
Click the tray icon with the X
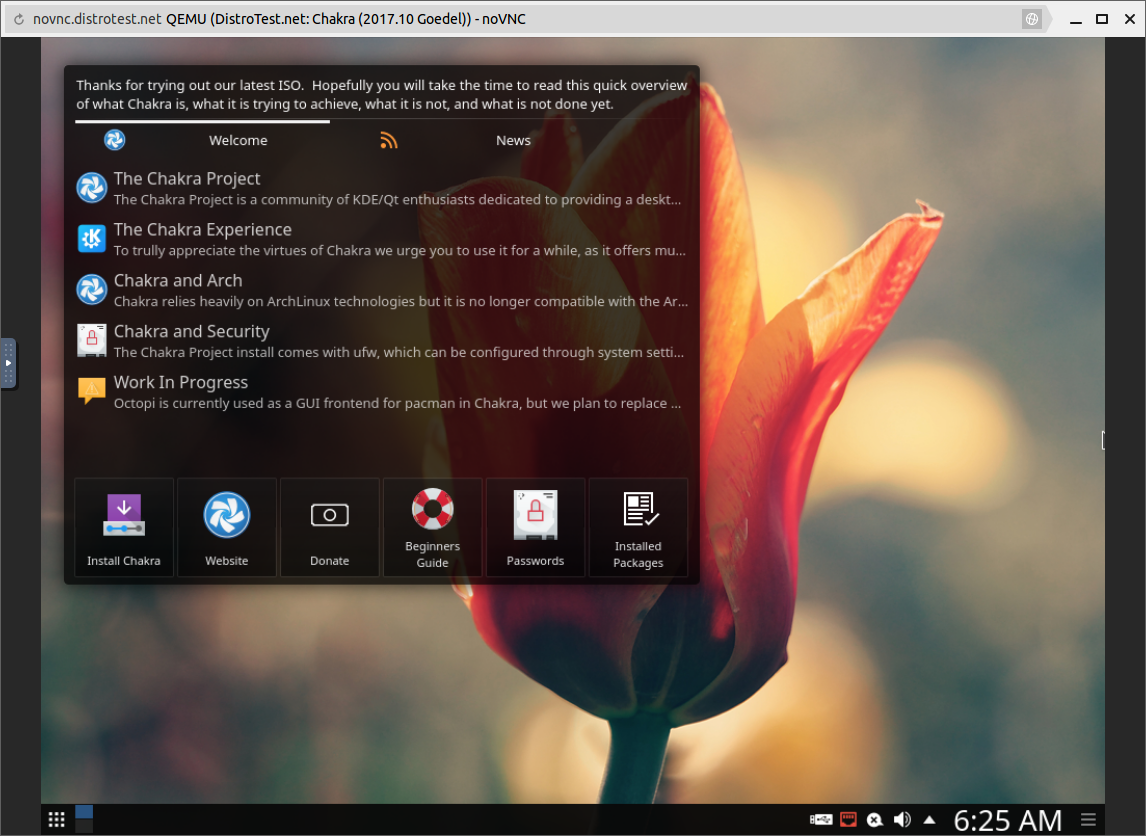coord(875,820)
